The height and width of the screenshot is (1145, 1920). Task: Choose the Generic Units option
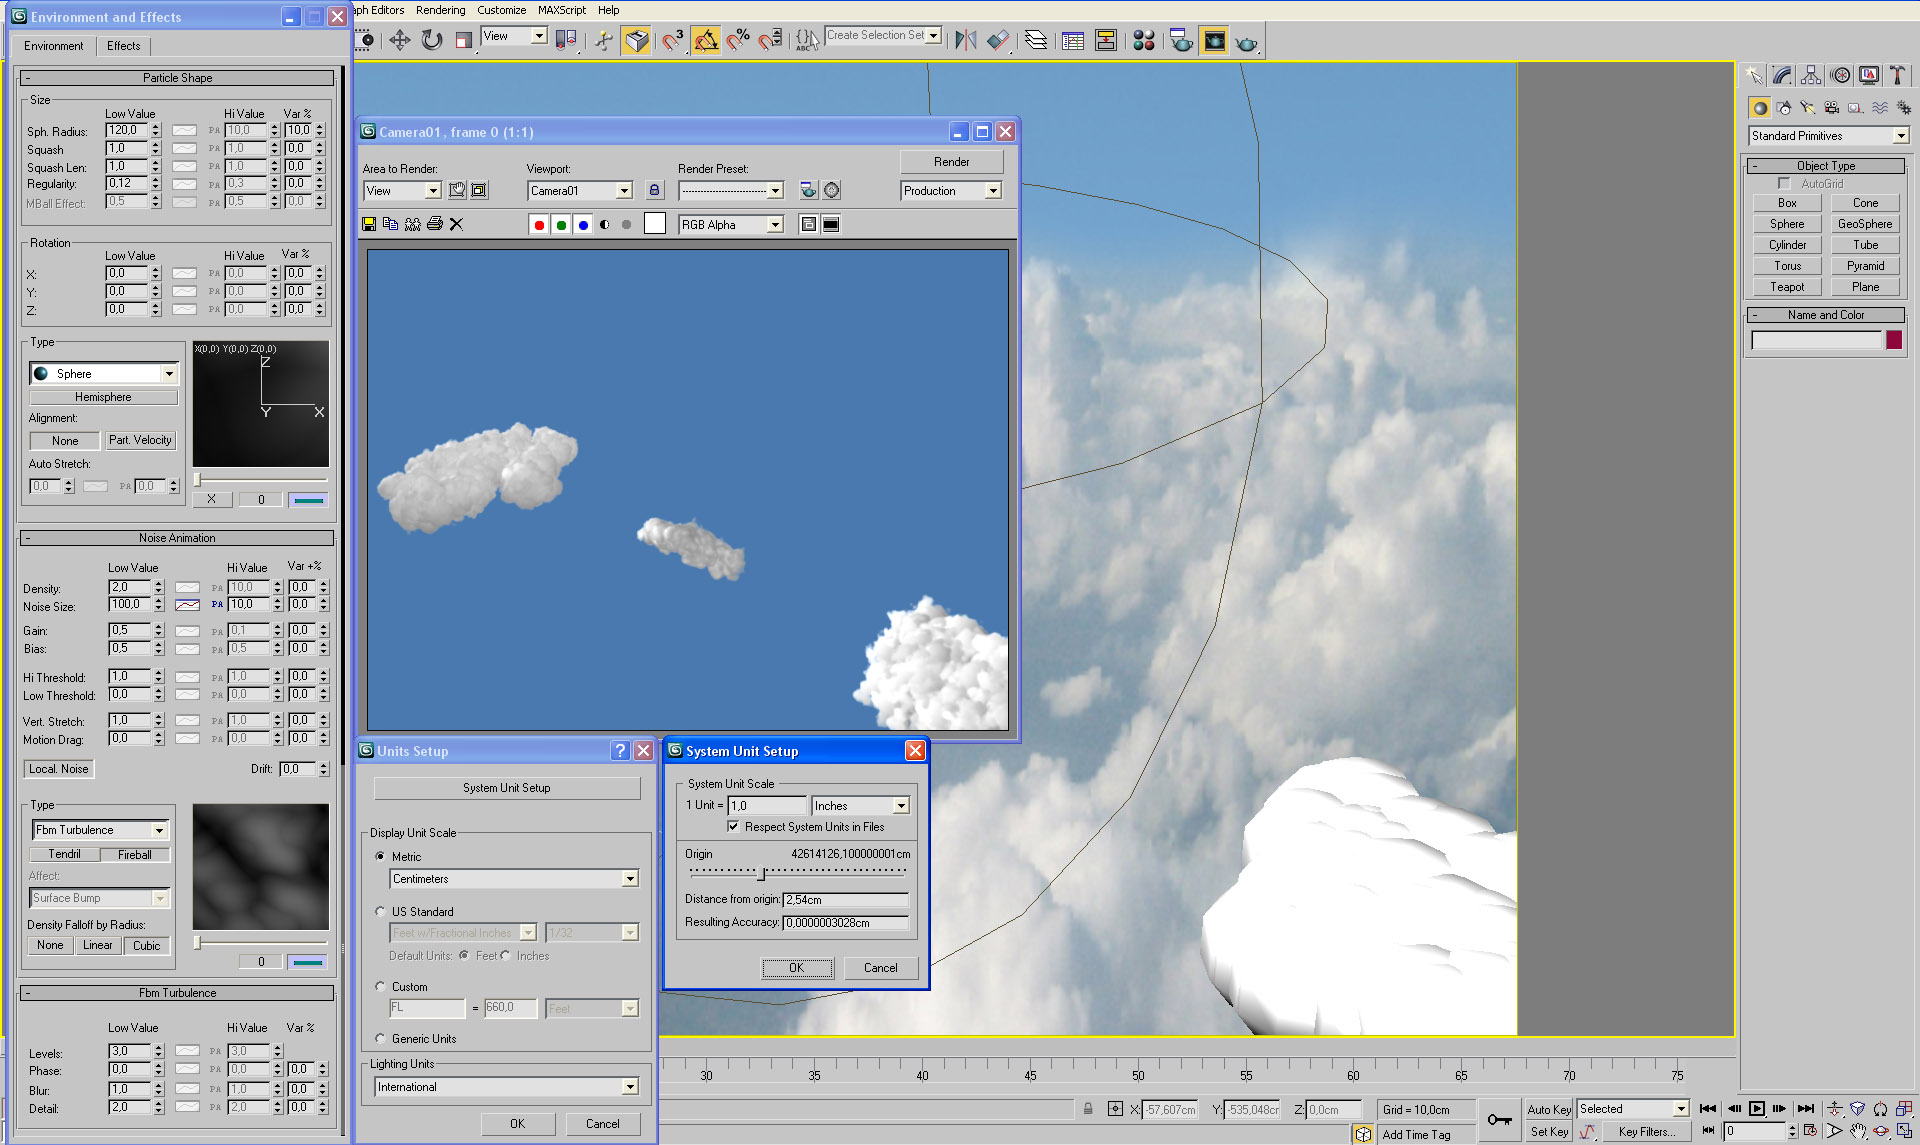click(380, 1038)
